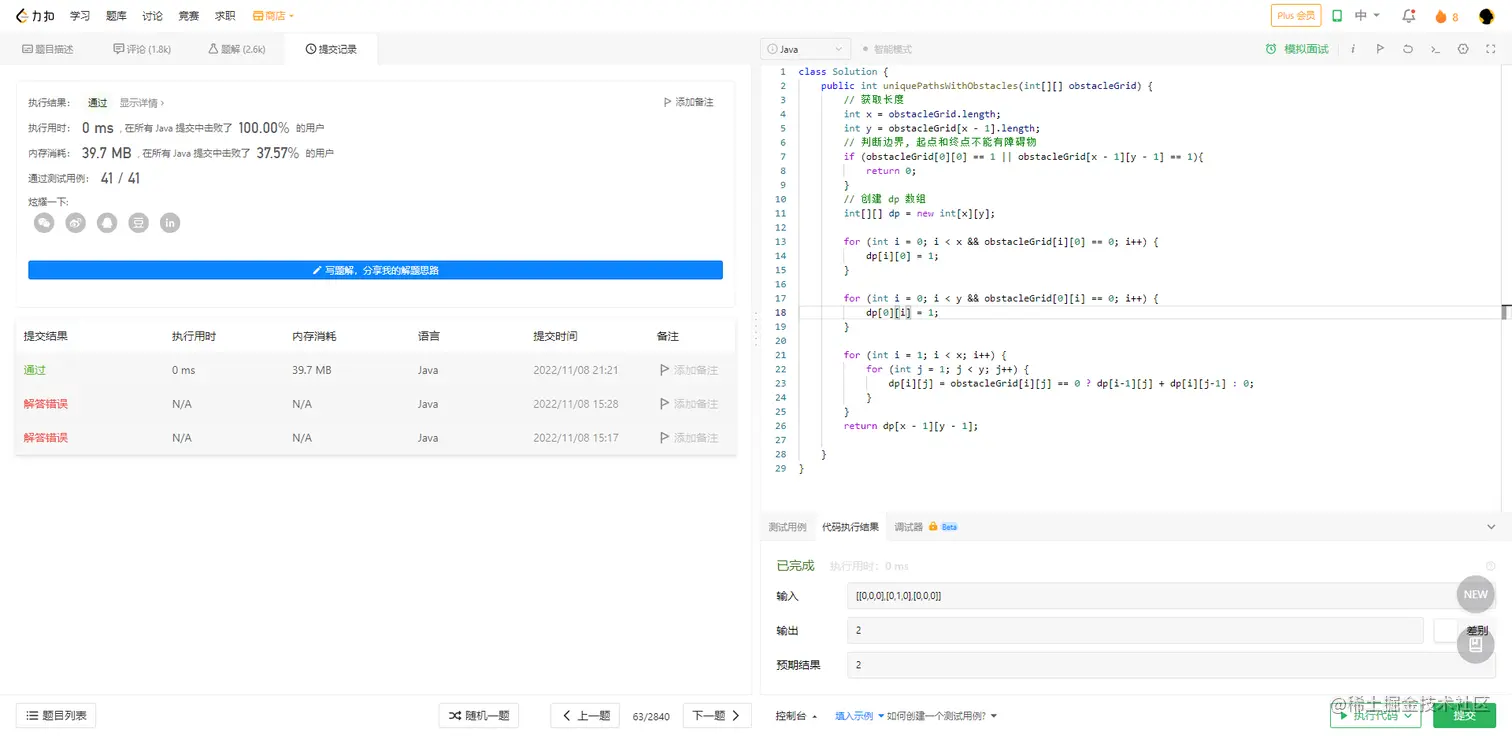Share result via the QQ icon

click(x=107, y=223)
